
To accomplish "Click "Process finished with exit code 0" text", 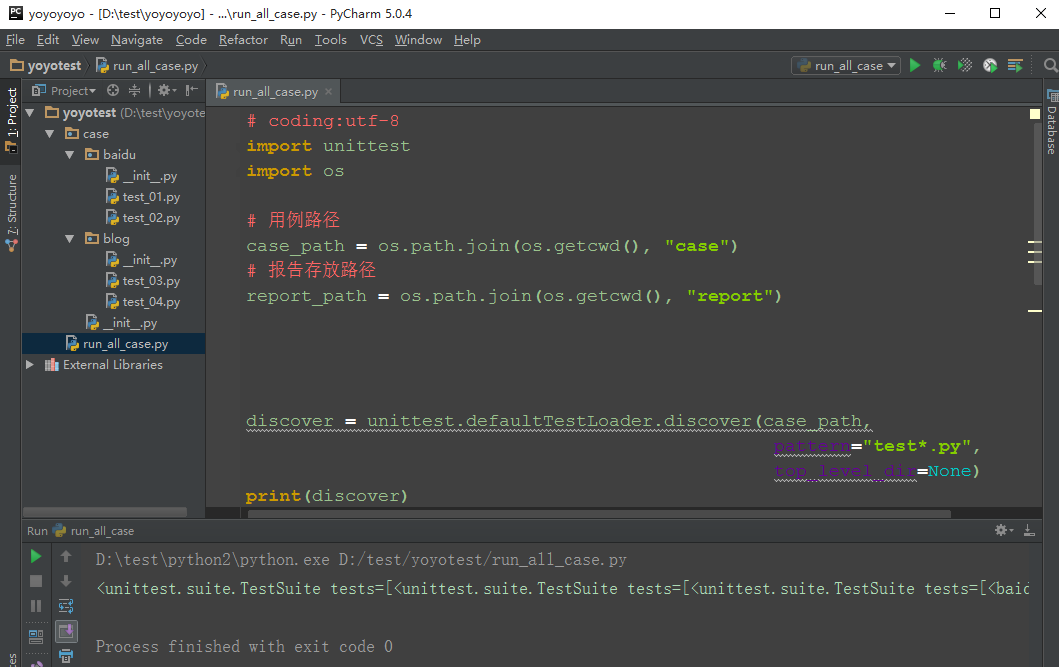I will [x=244, y=646].
